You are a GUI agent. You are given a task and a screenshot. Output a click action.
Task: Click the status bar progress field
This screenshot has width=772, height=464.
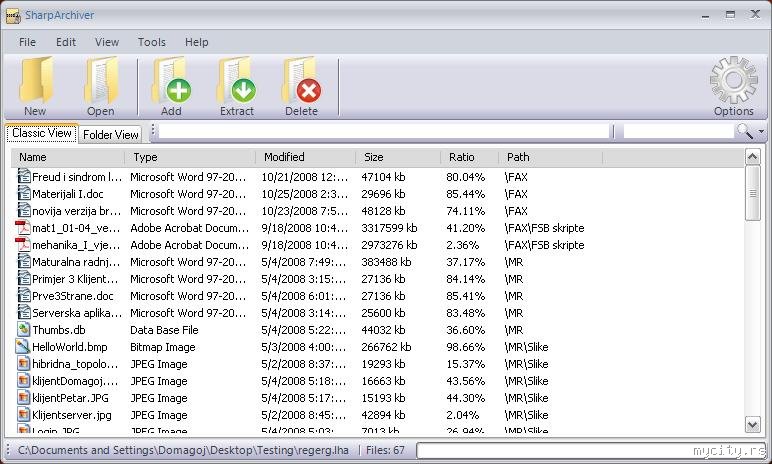coord(591,450)
